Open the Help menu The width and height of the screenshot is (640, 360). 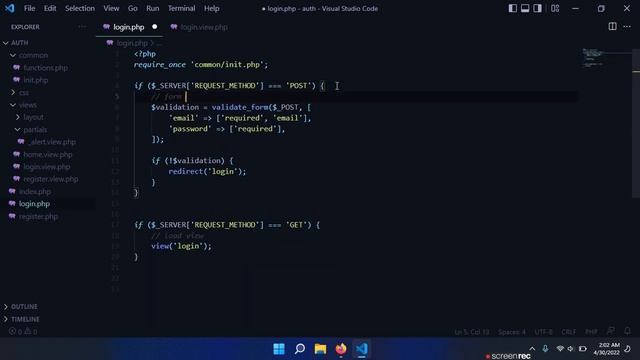(x=211, y=8)
